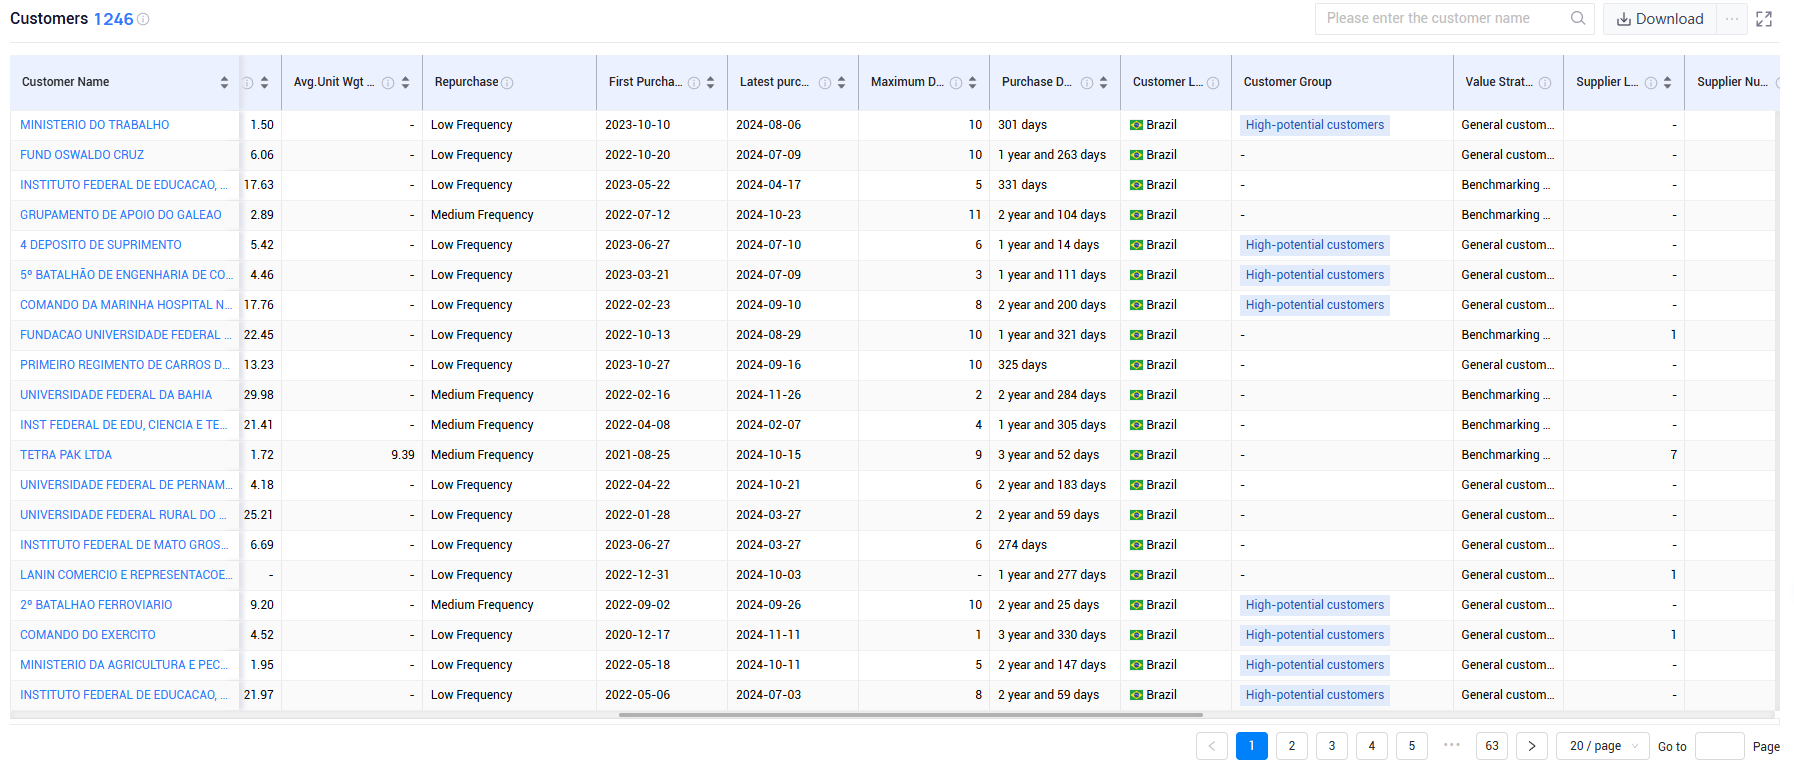Click the 9.39 value in TETRA PAK row
Viewport: 1794px width, 770px height.
(x=403, y=455)
